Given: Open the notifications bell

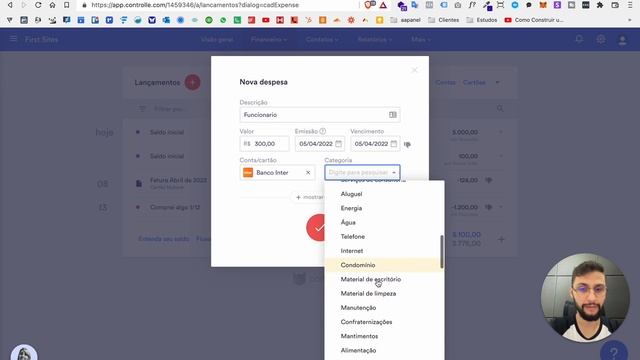Looking at the screenshot, I should point(579,39).
